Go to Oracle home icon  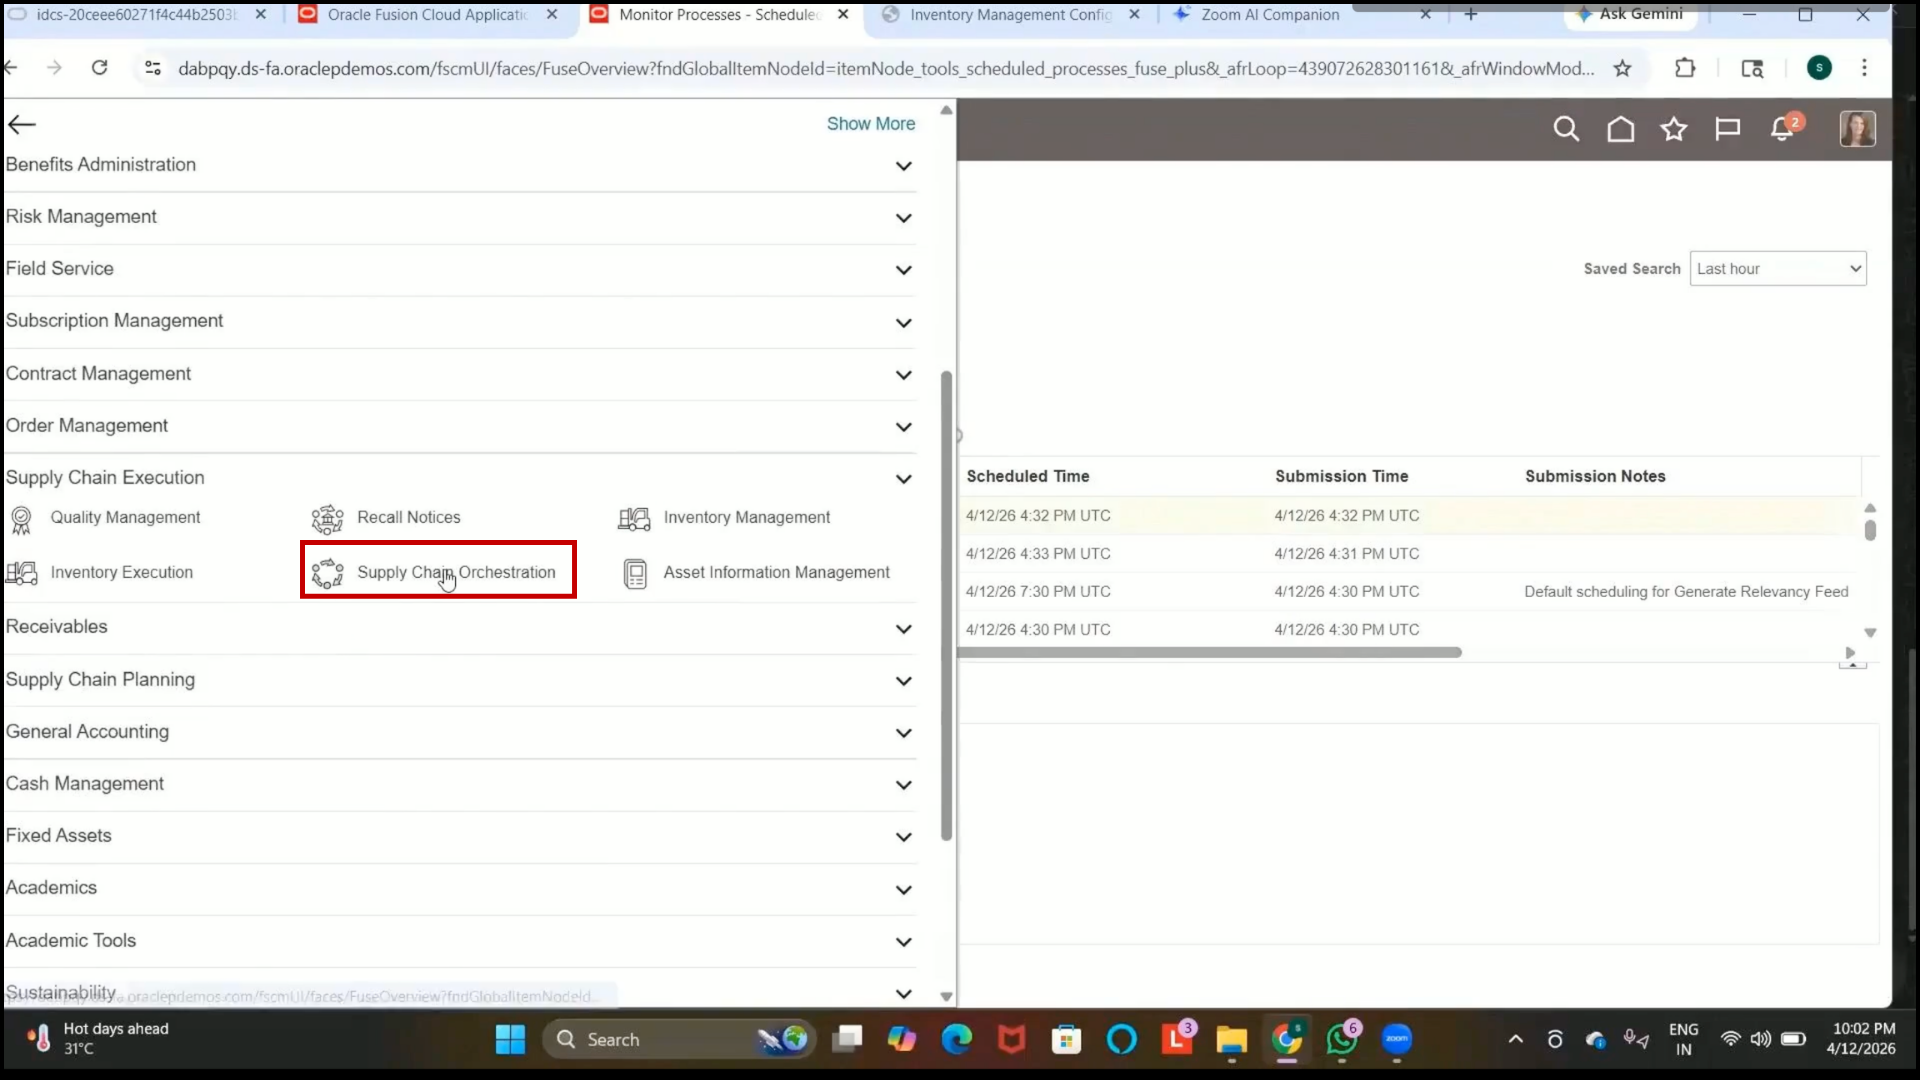coord(1620,129)
